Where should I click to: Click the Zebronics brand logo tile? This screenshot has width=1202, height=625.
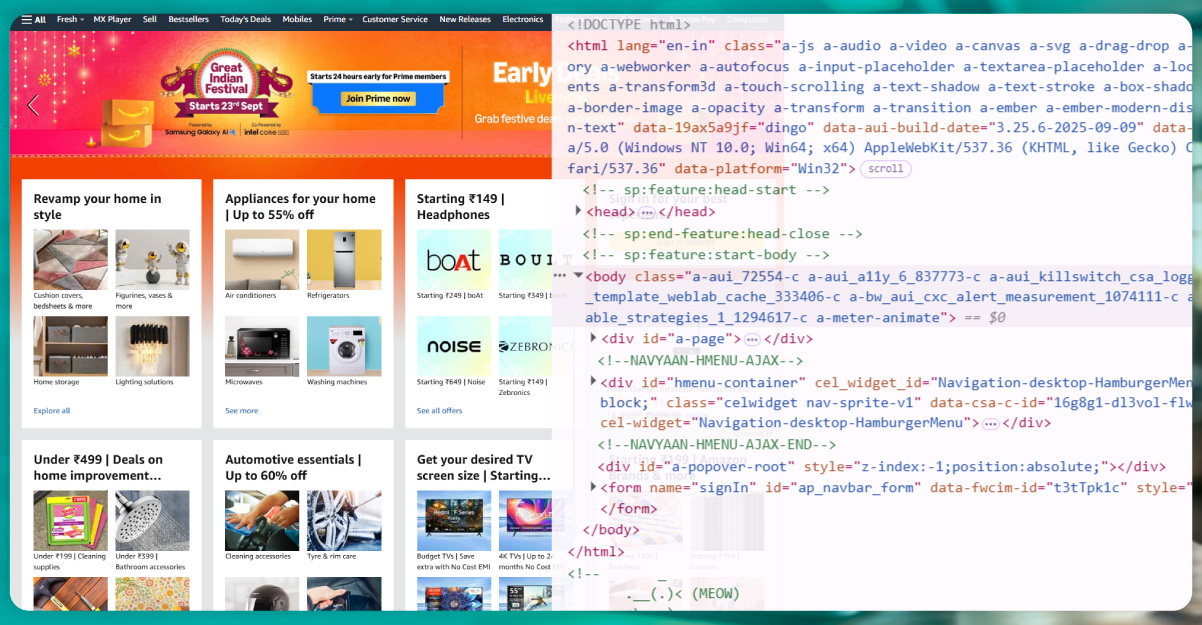click(525, 346)
